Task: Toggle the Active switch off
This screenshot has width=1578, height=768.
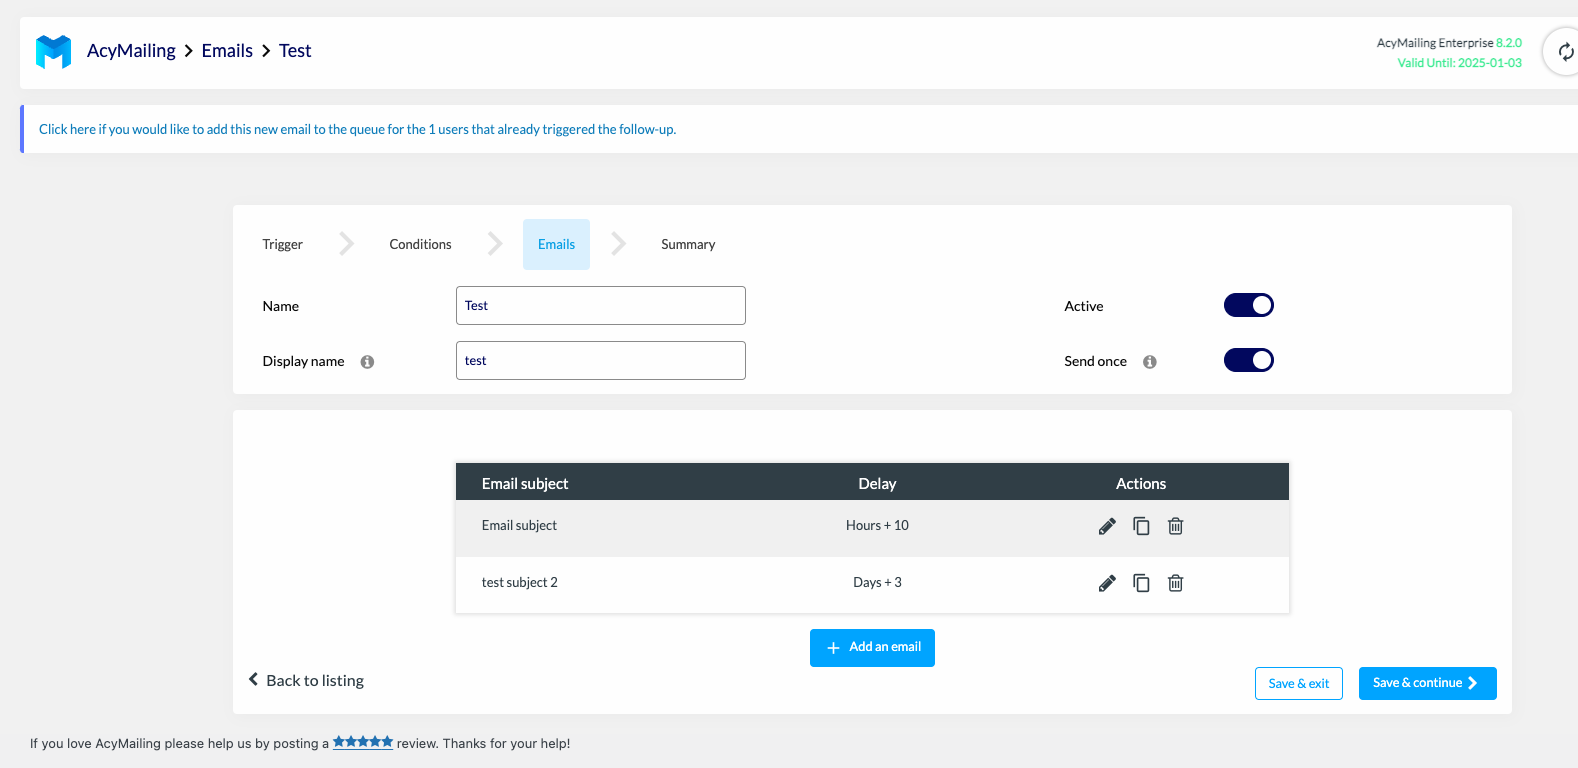Action: [1248, 305]
